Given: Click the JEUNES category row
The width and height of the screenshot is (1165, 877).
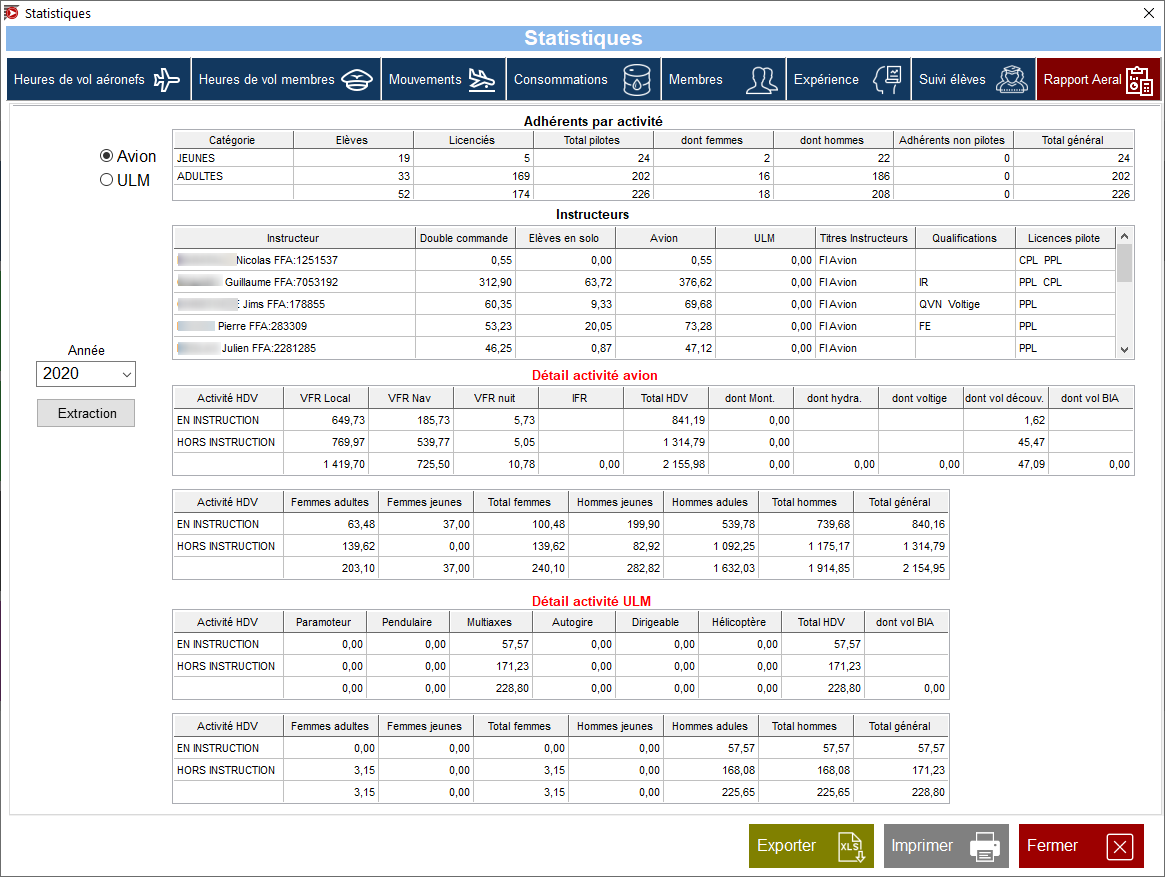Looking at the screenshot, I should point(653,158).
